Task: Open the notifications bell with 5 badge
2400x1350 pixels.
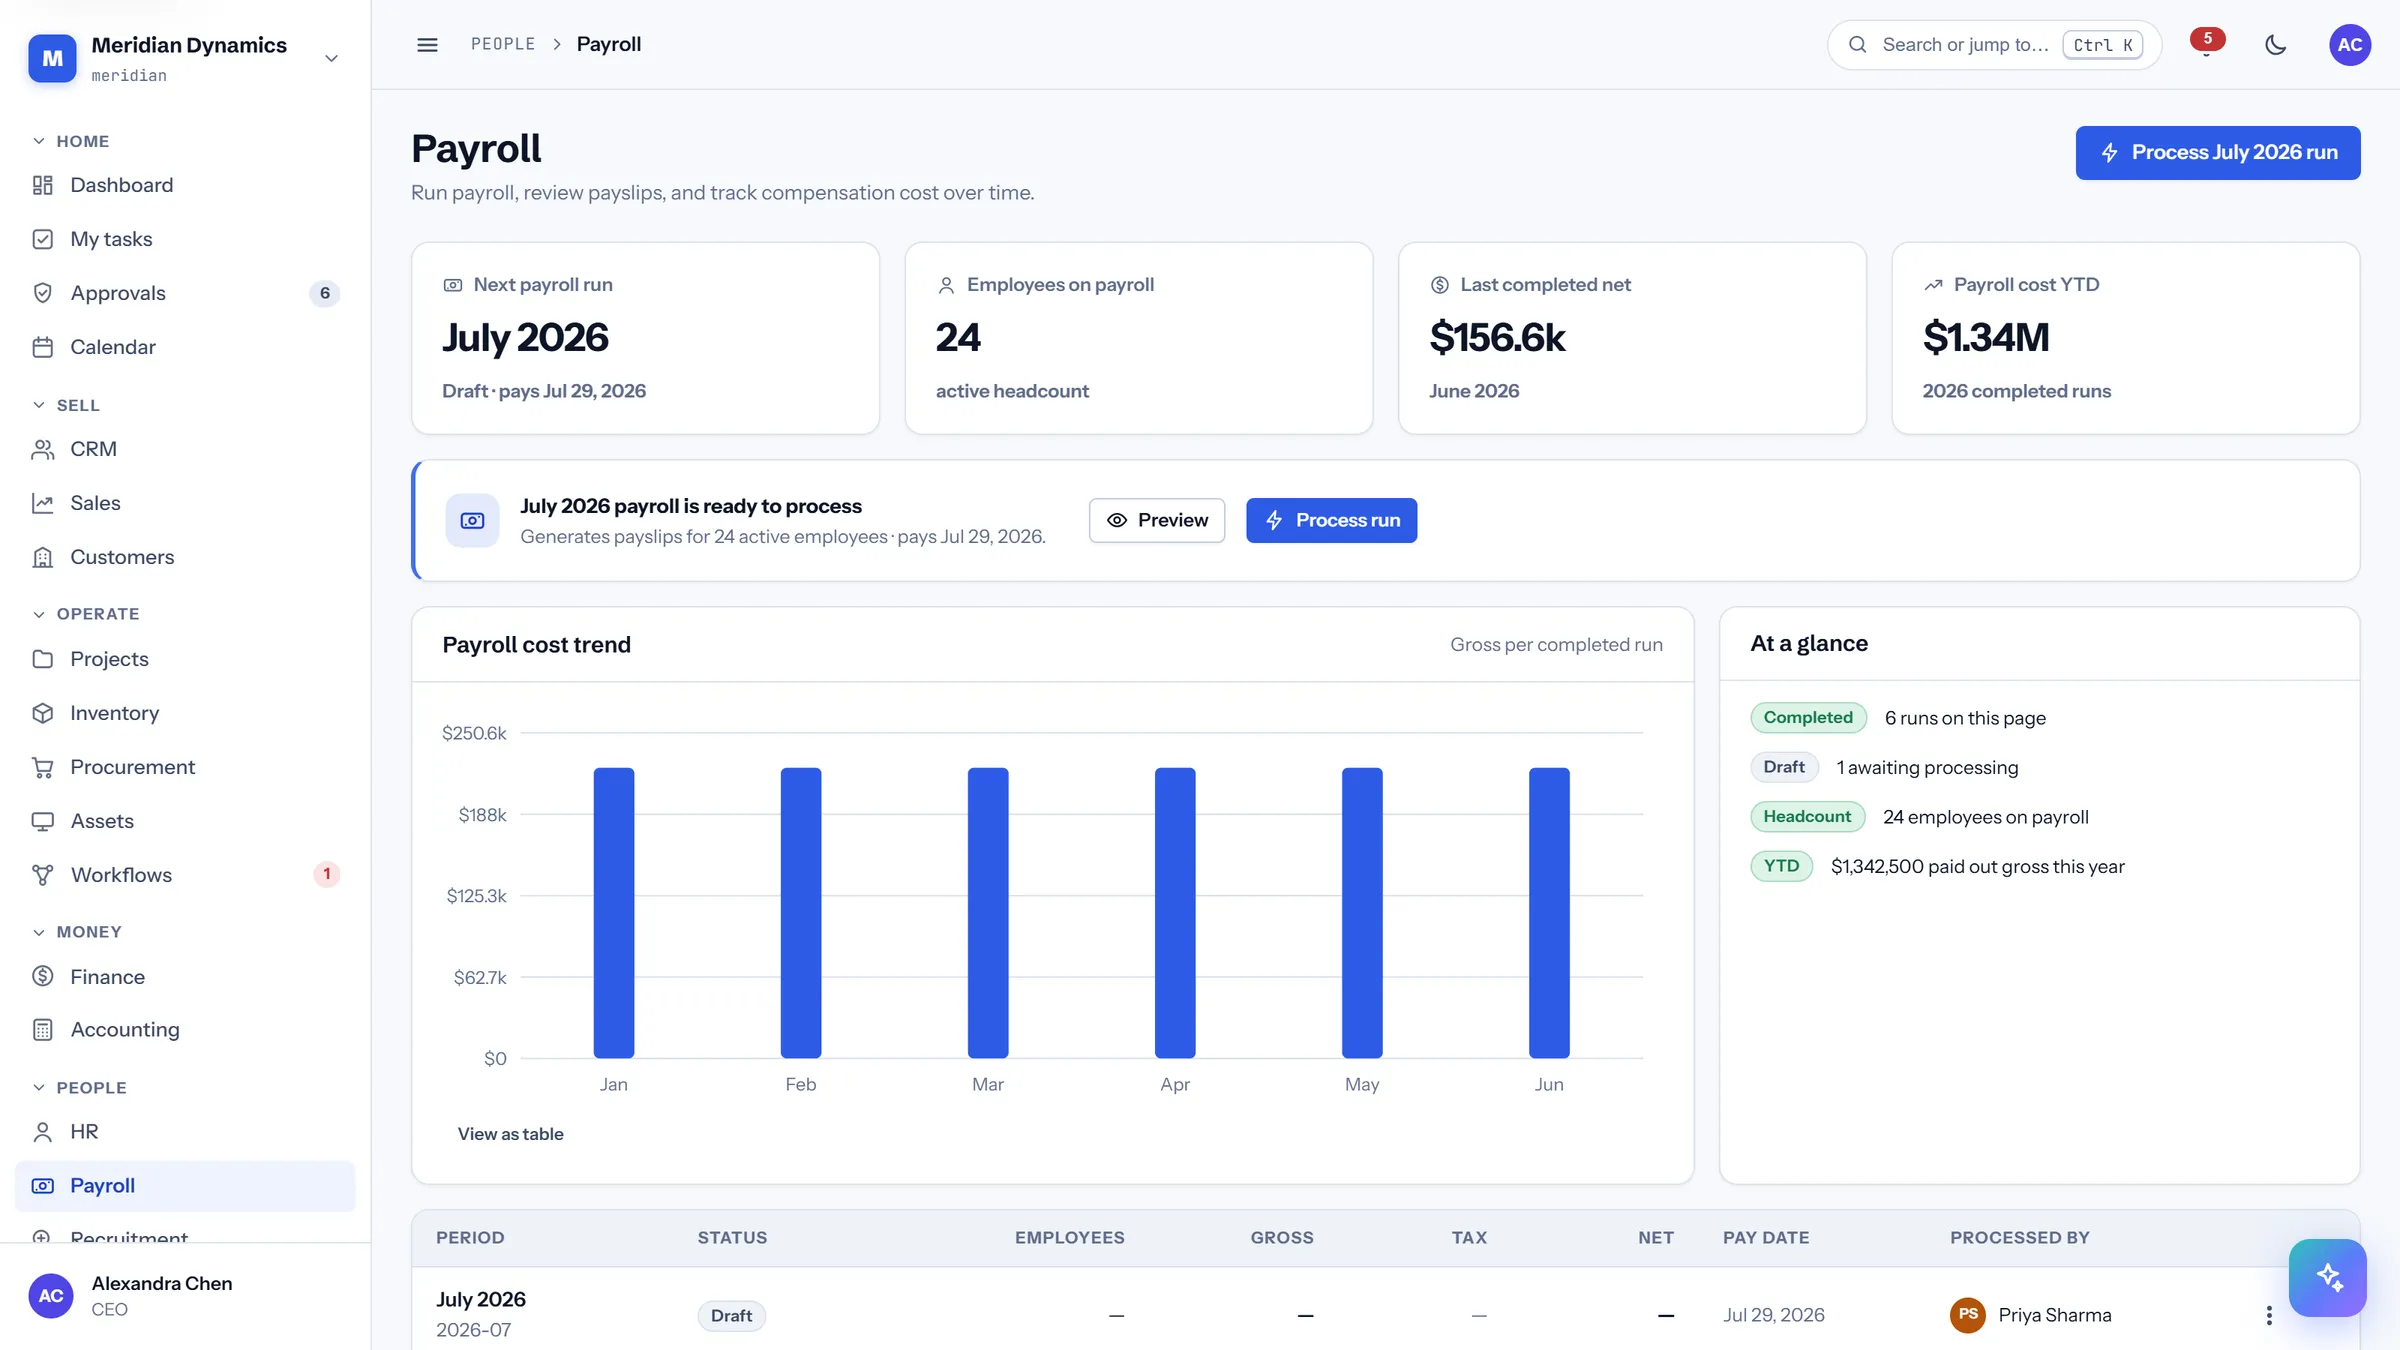Action: [x=2206, y=44]
